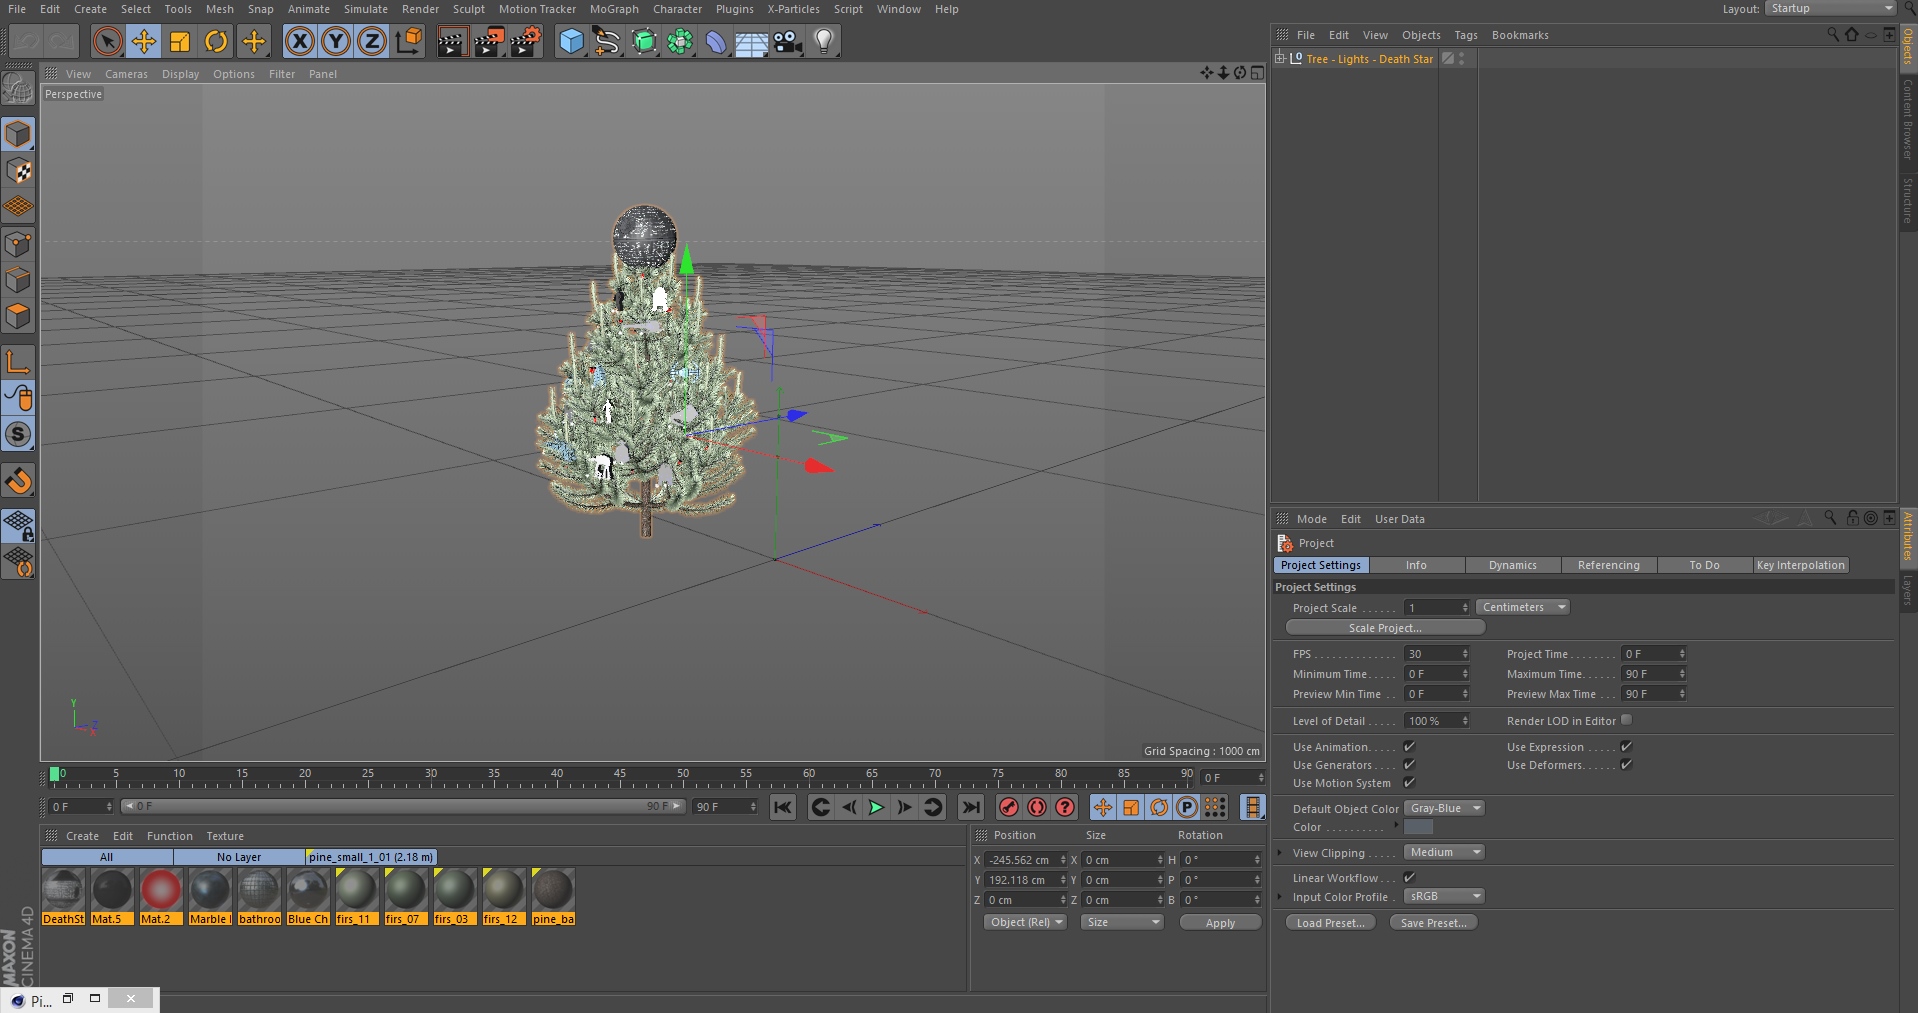This screenshot has width=1918, height=1013.
Task: Activate the Move tool
Action: click(143, 41)
